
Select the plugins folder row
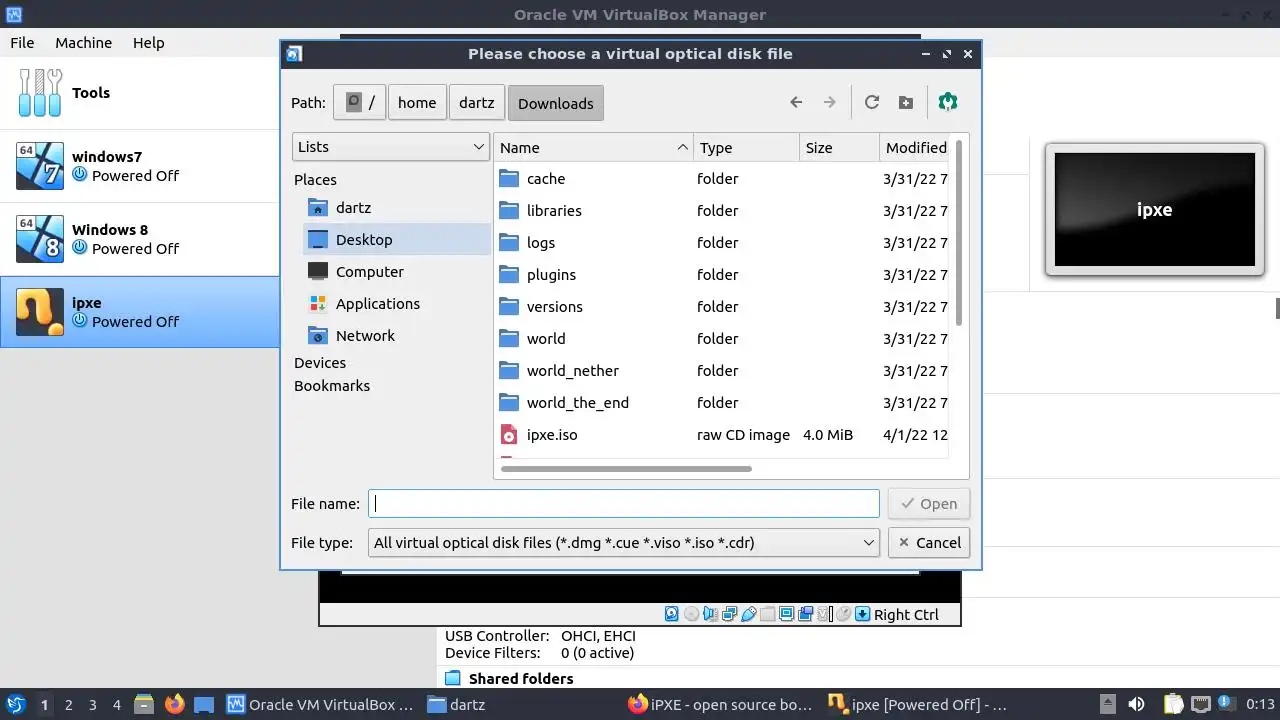click(721, 275)
